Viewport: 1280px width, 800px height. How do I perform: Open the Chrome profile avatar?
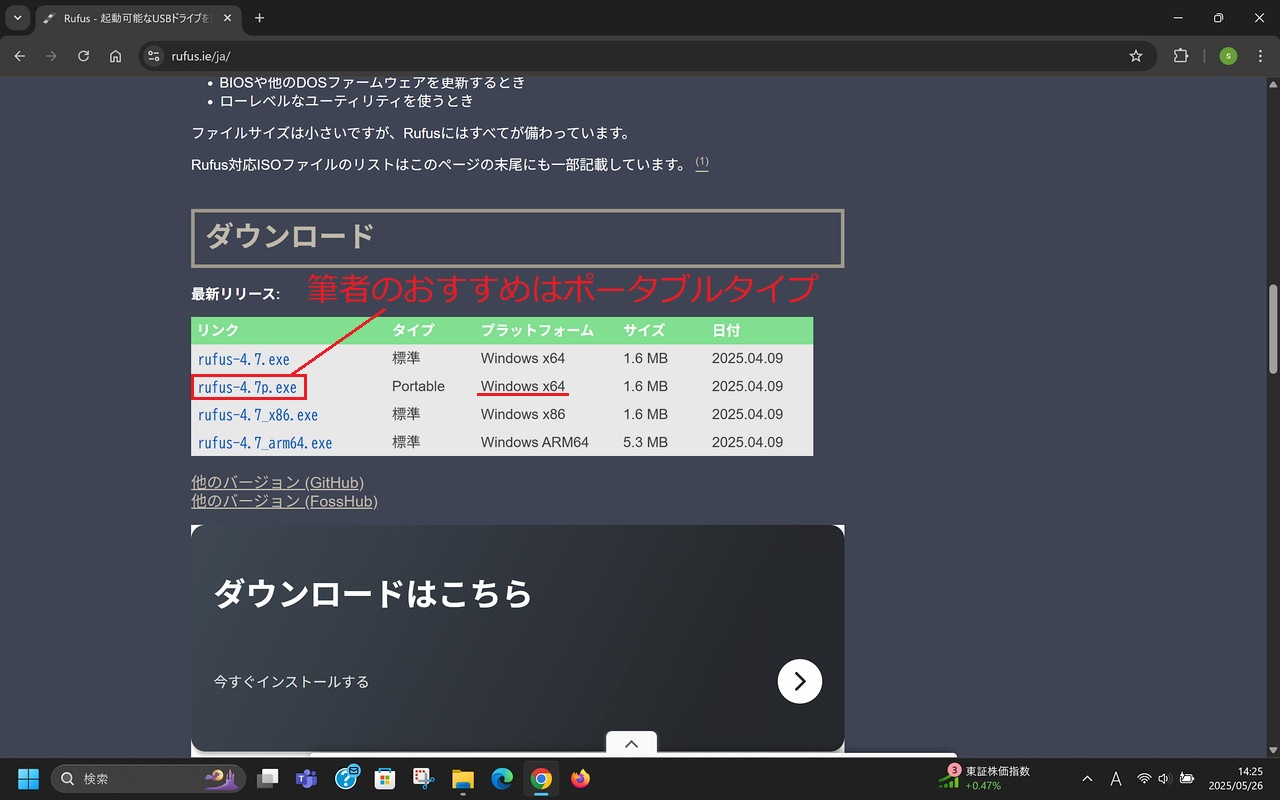click(1228, 56)
